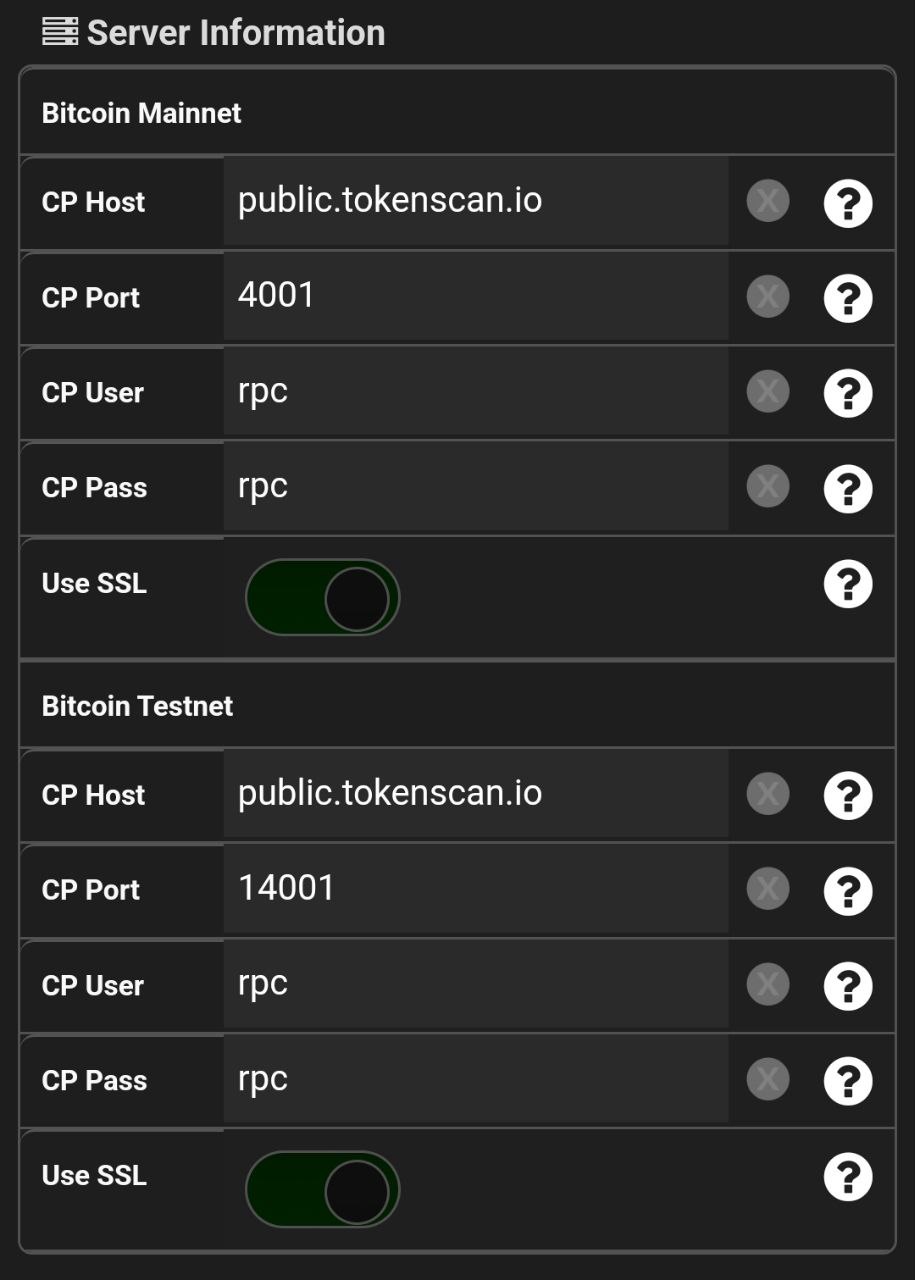Select the Testnet CP User input

pos(476,984)
